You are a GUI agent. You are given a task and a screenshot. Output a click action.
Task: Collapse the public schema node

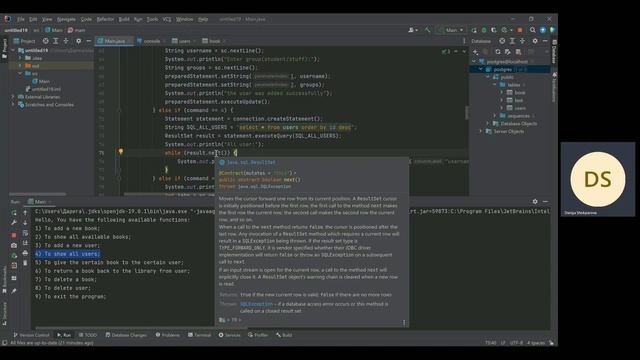pyautogui.click(x=488, y=77)
